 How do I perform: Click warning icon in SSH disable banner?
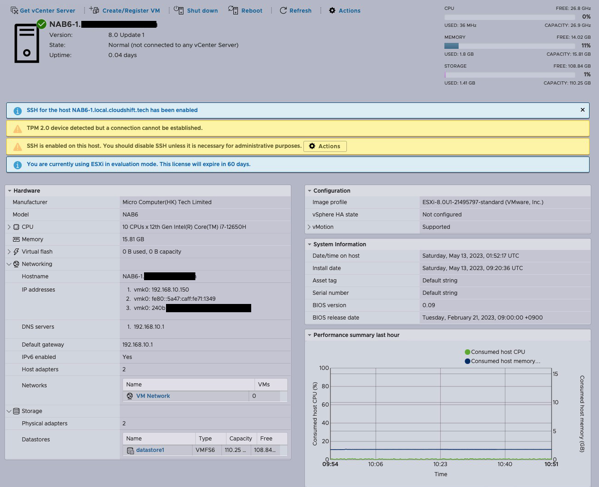[17, 147]
